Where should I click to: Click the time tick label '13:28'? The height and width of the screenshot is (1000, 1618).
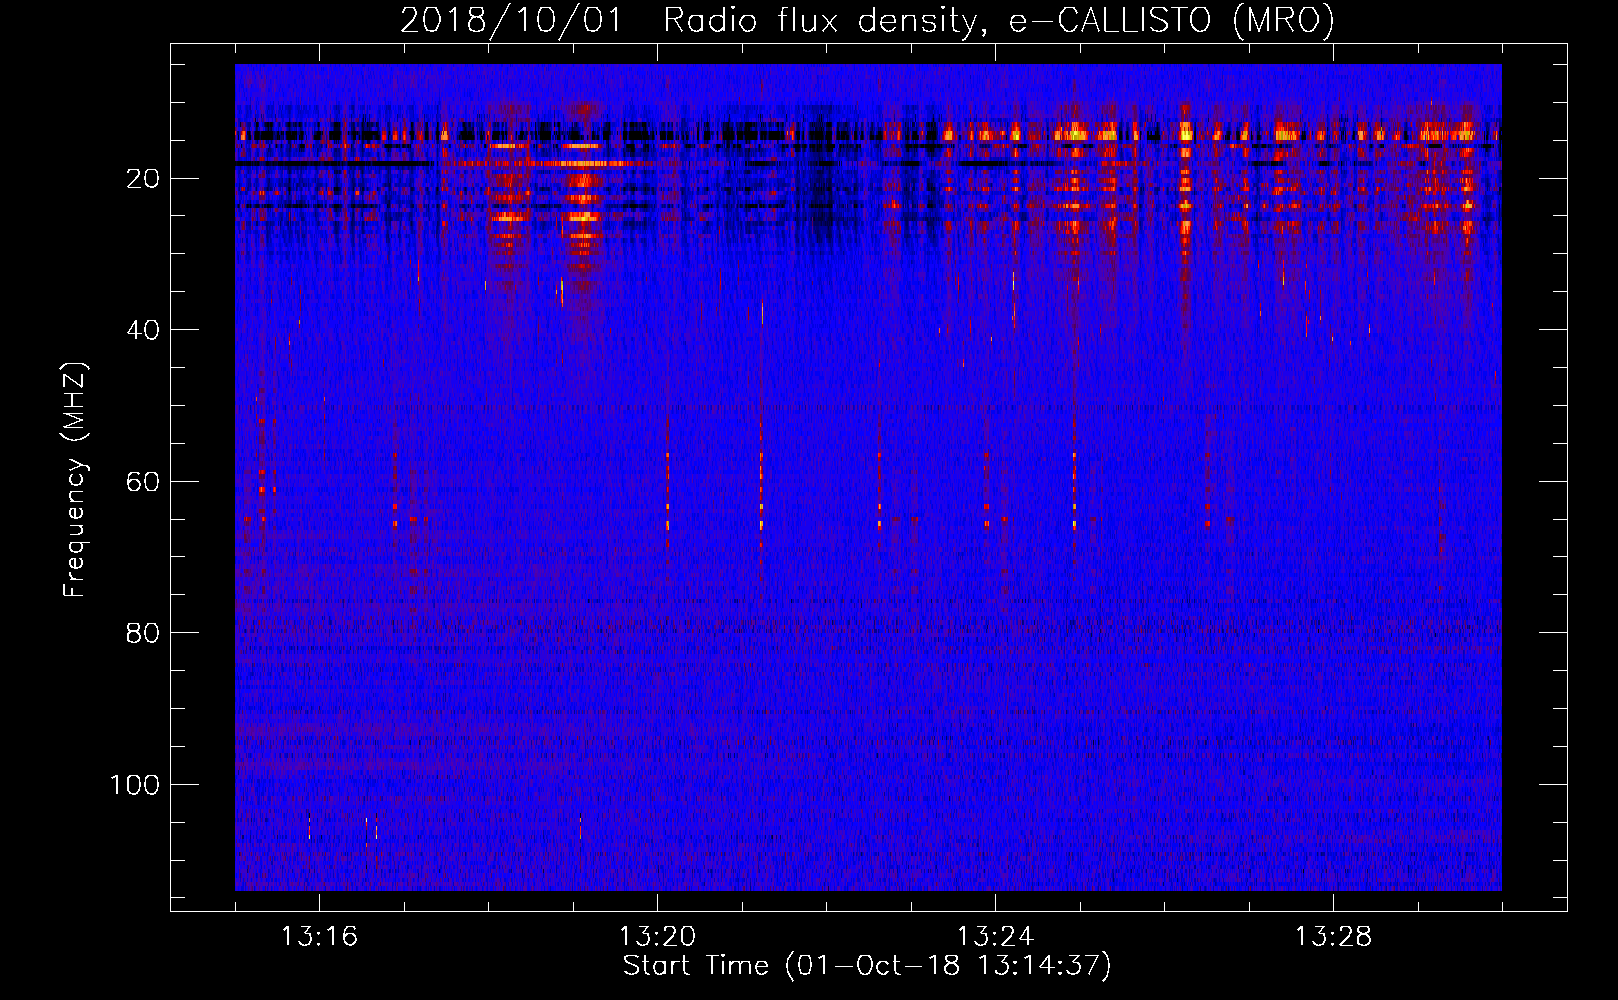[1333, 937]
